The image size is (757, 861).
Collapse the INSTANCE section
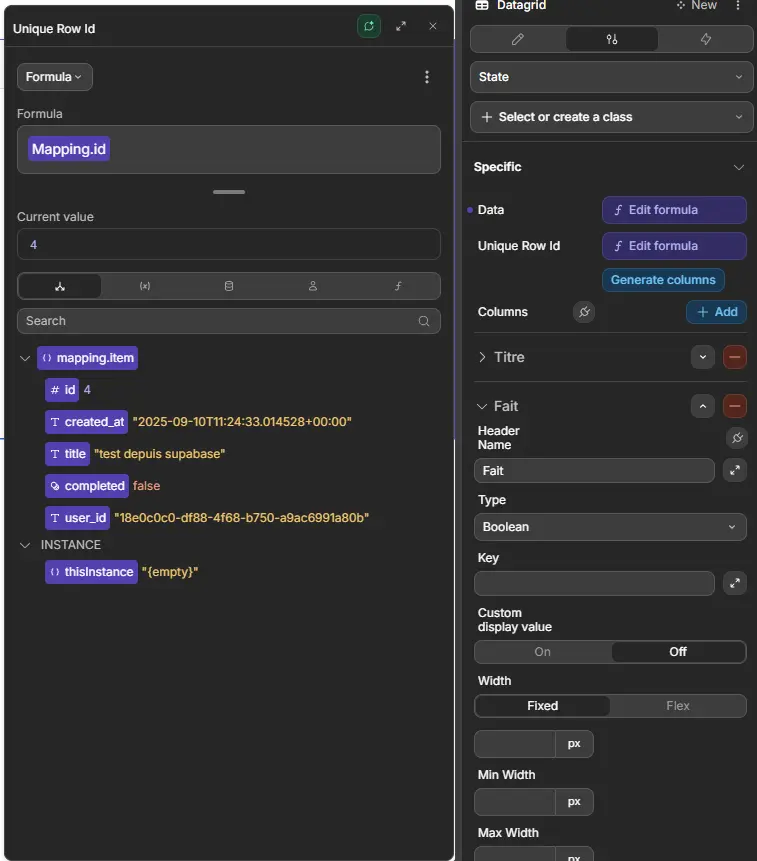pyautogui.click(x=25, y=545)
